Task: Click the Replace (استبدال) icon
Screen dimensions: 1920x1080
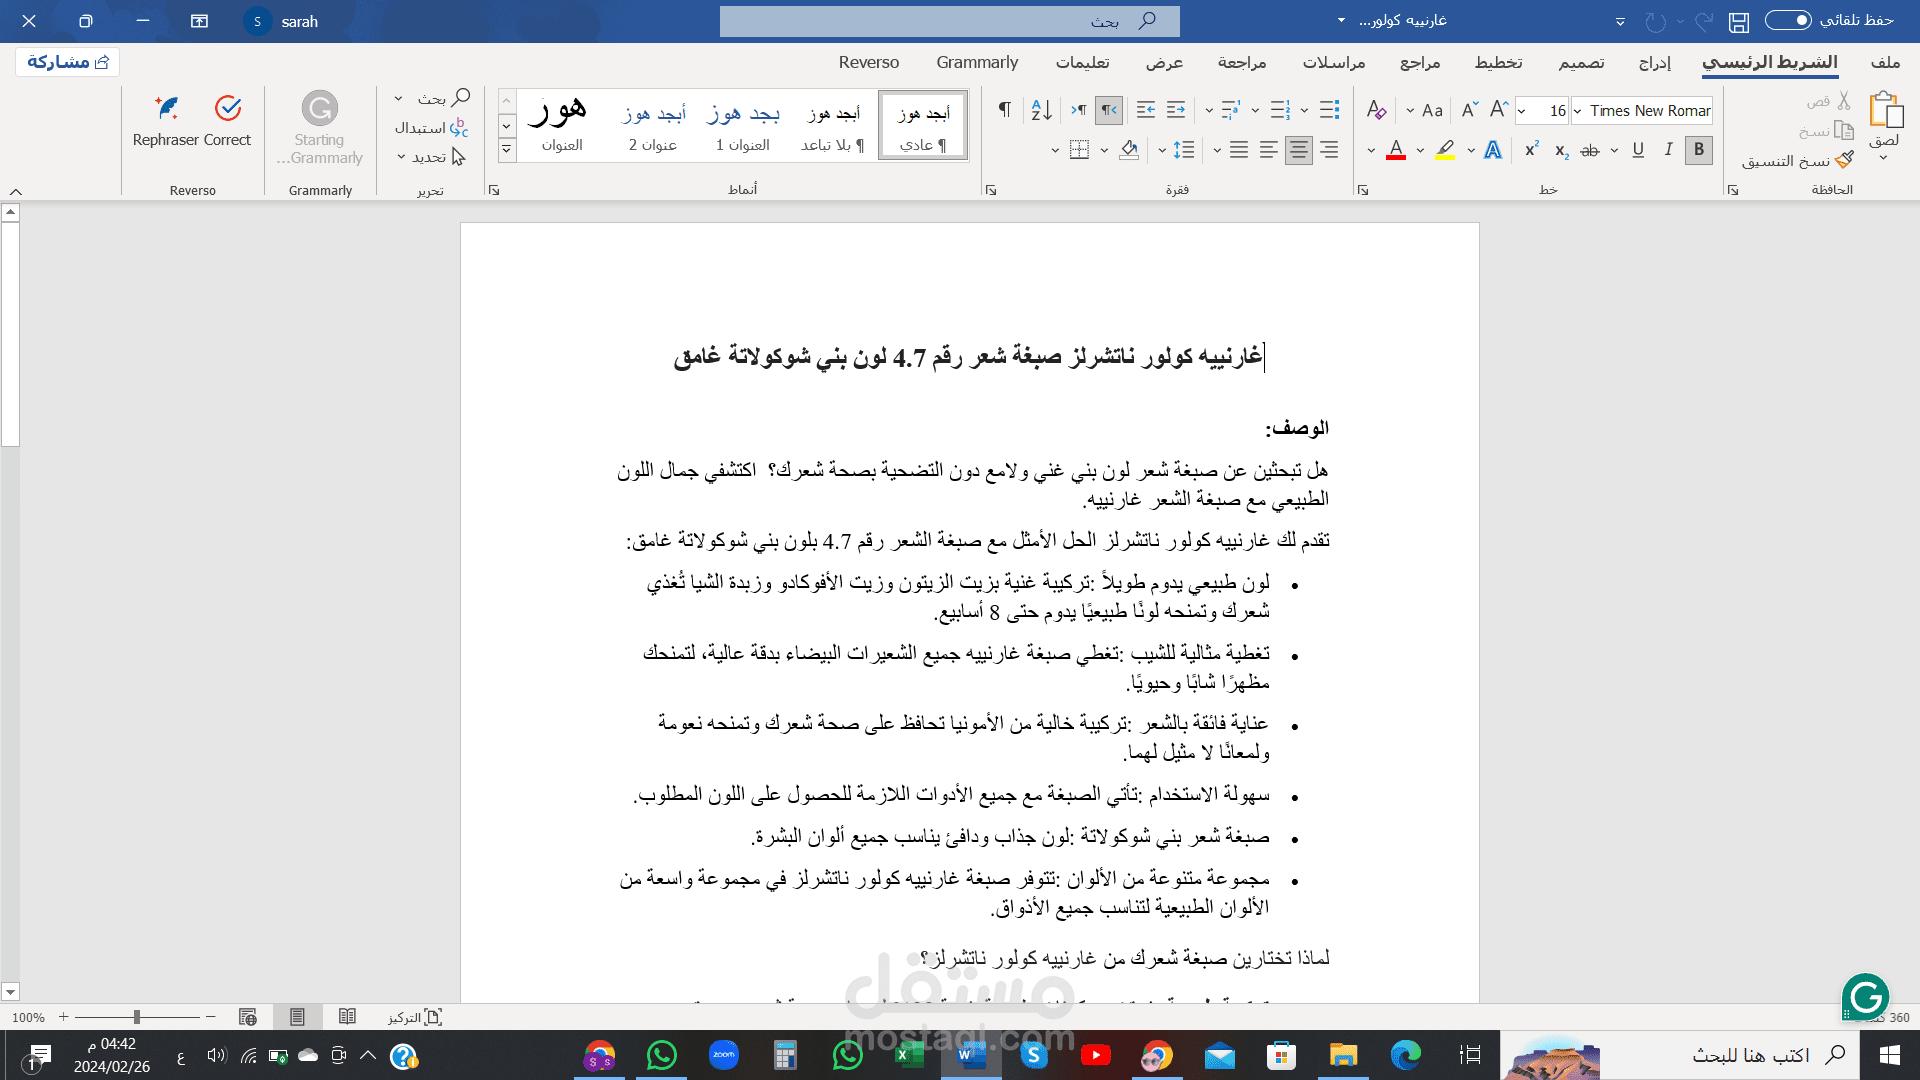Action: (459, 127)
